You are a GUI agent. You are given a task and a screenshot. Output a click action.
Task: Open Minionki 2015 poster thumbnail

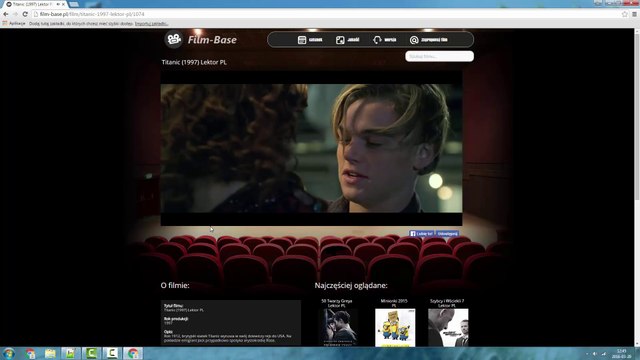(395, 328)
